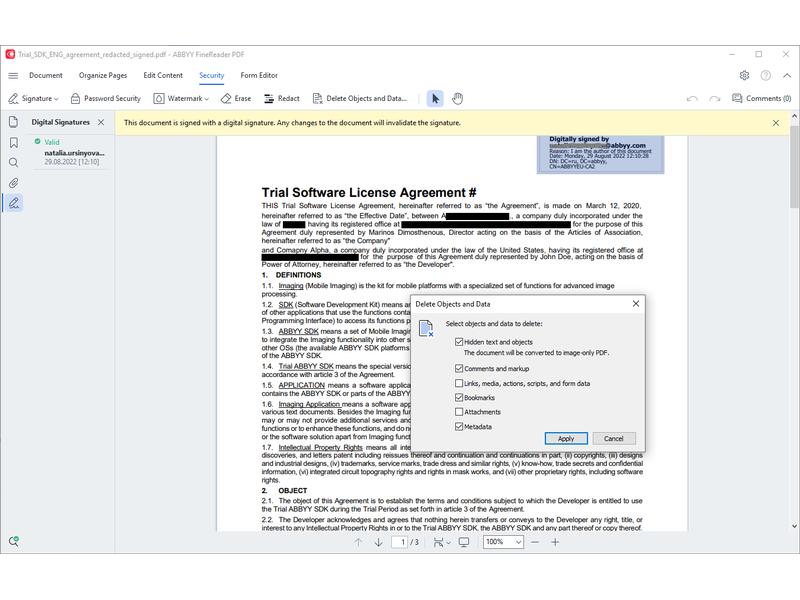The height and width of the screenshot is (600, 800).
Task: Zoom out with the minus icon
Action: 535,542
